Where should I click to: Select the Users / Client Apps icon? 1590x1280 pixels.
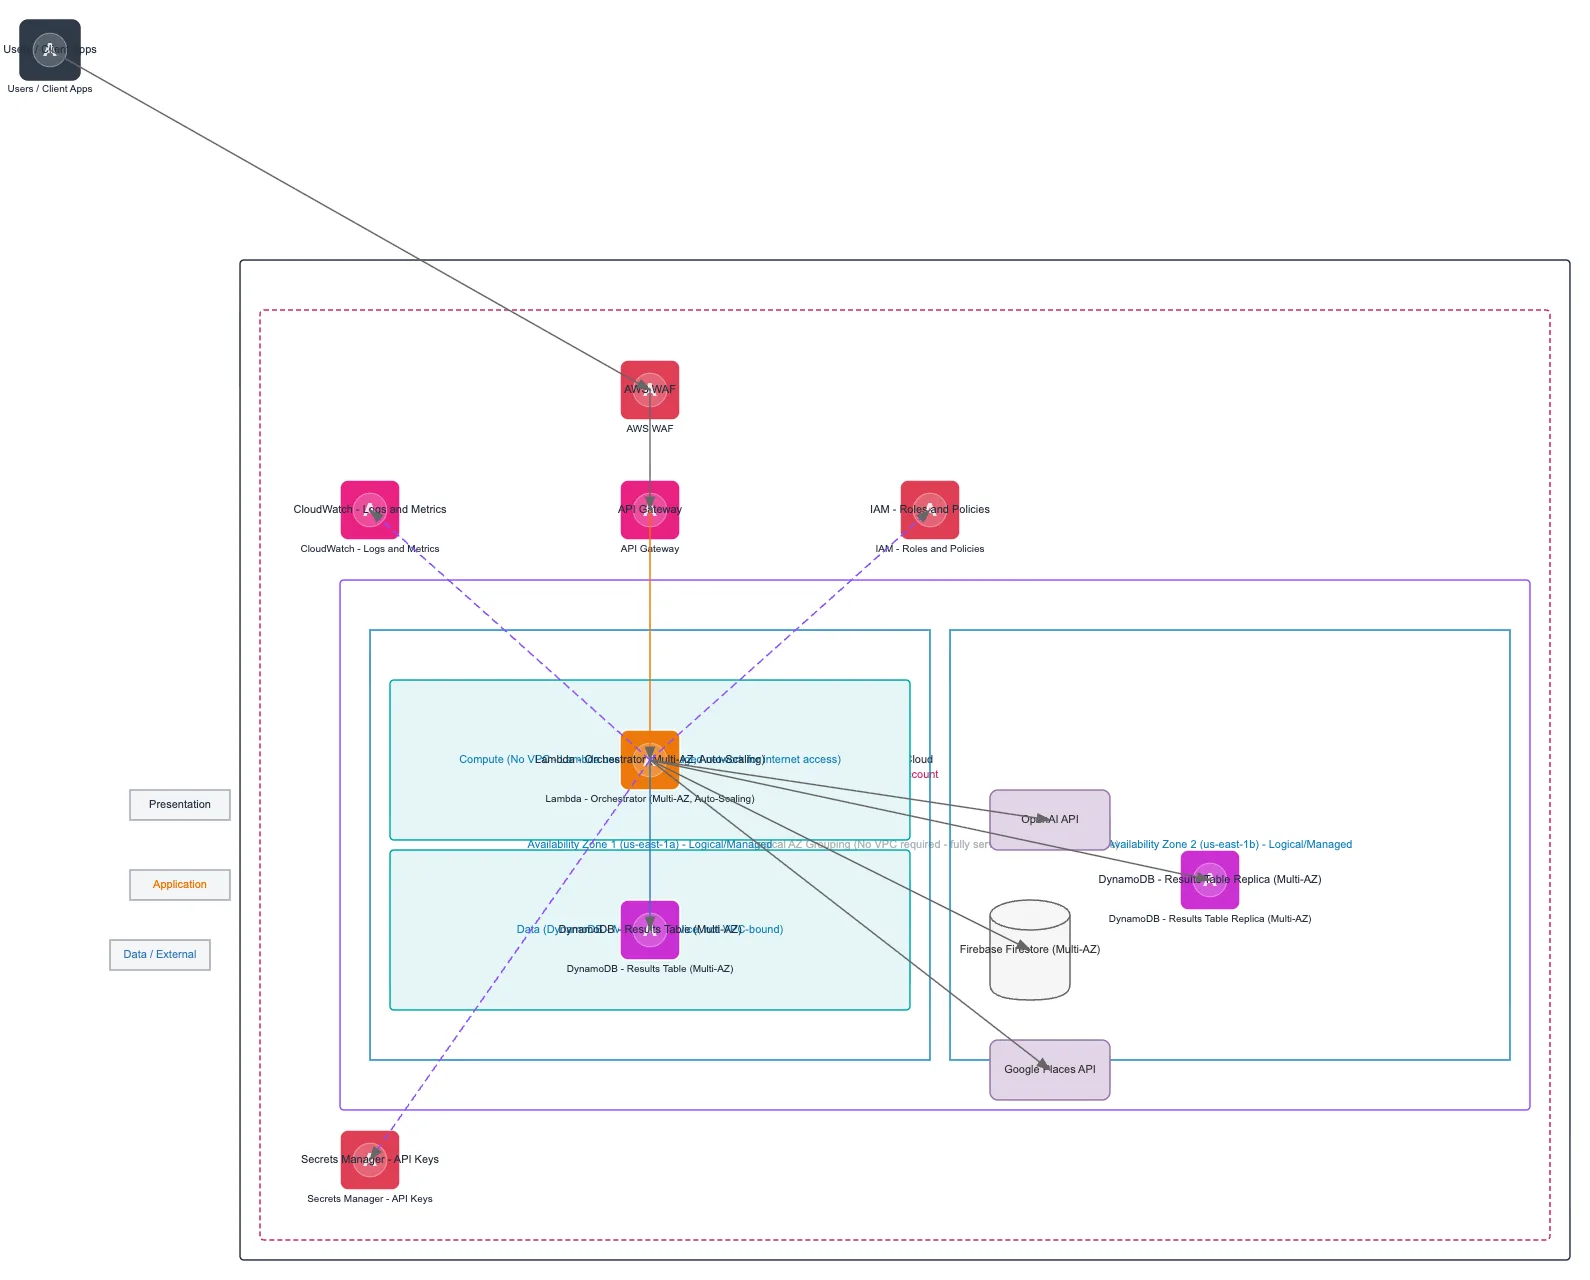point(50,50)
